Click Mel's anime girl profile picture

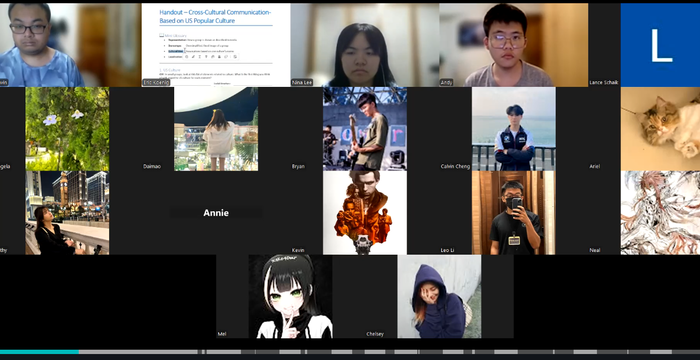coord(291,297)
